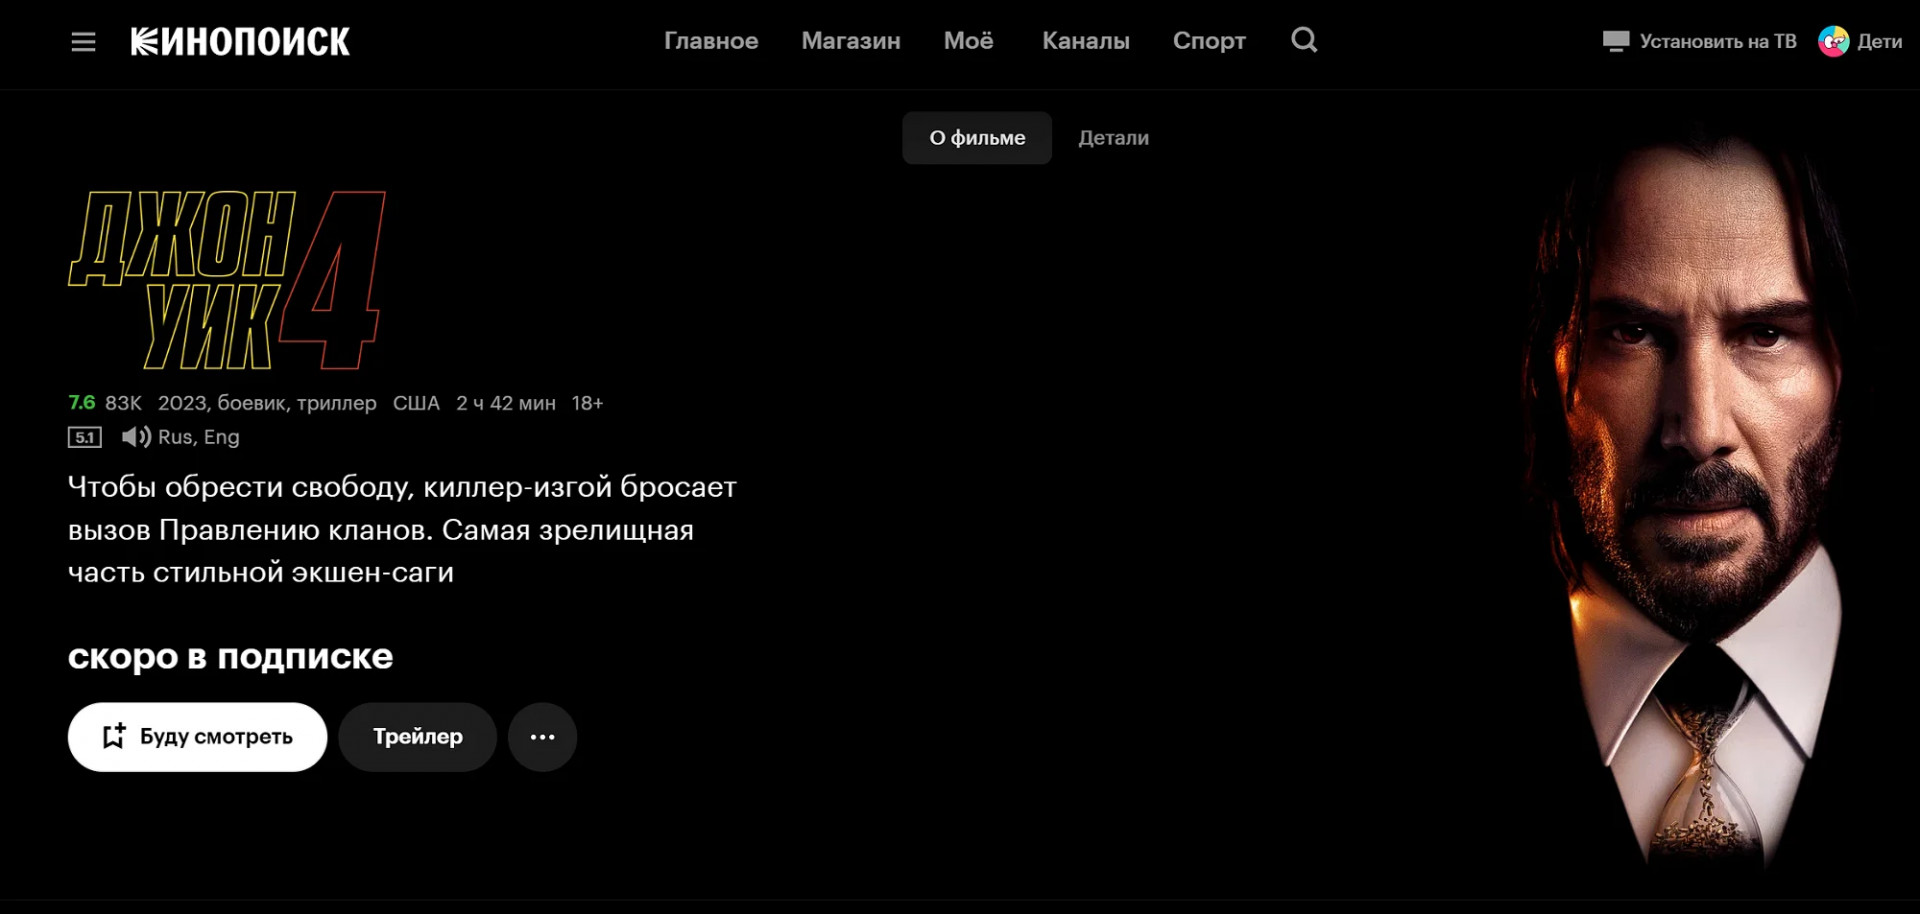
Task: Click the speaker audio languages icon
Action: [136, 437]
